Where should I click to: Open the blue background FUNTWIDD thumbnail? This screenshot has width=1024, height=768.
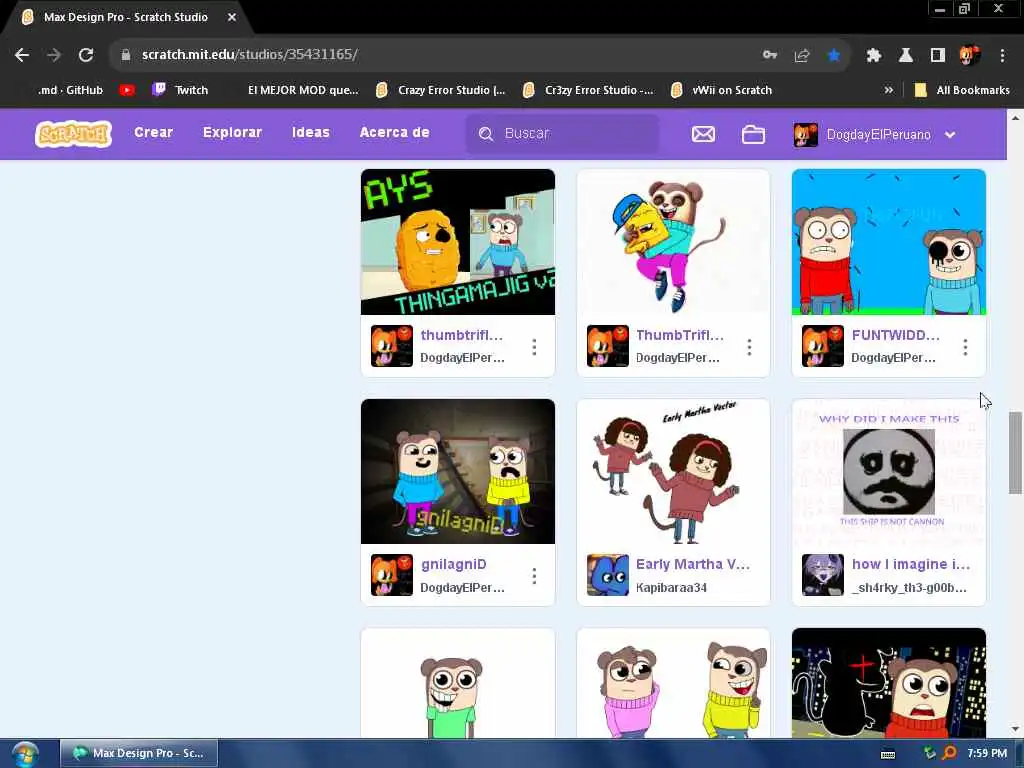[x=889, y=242]
